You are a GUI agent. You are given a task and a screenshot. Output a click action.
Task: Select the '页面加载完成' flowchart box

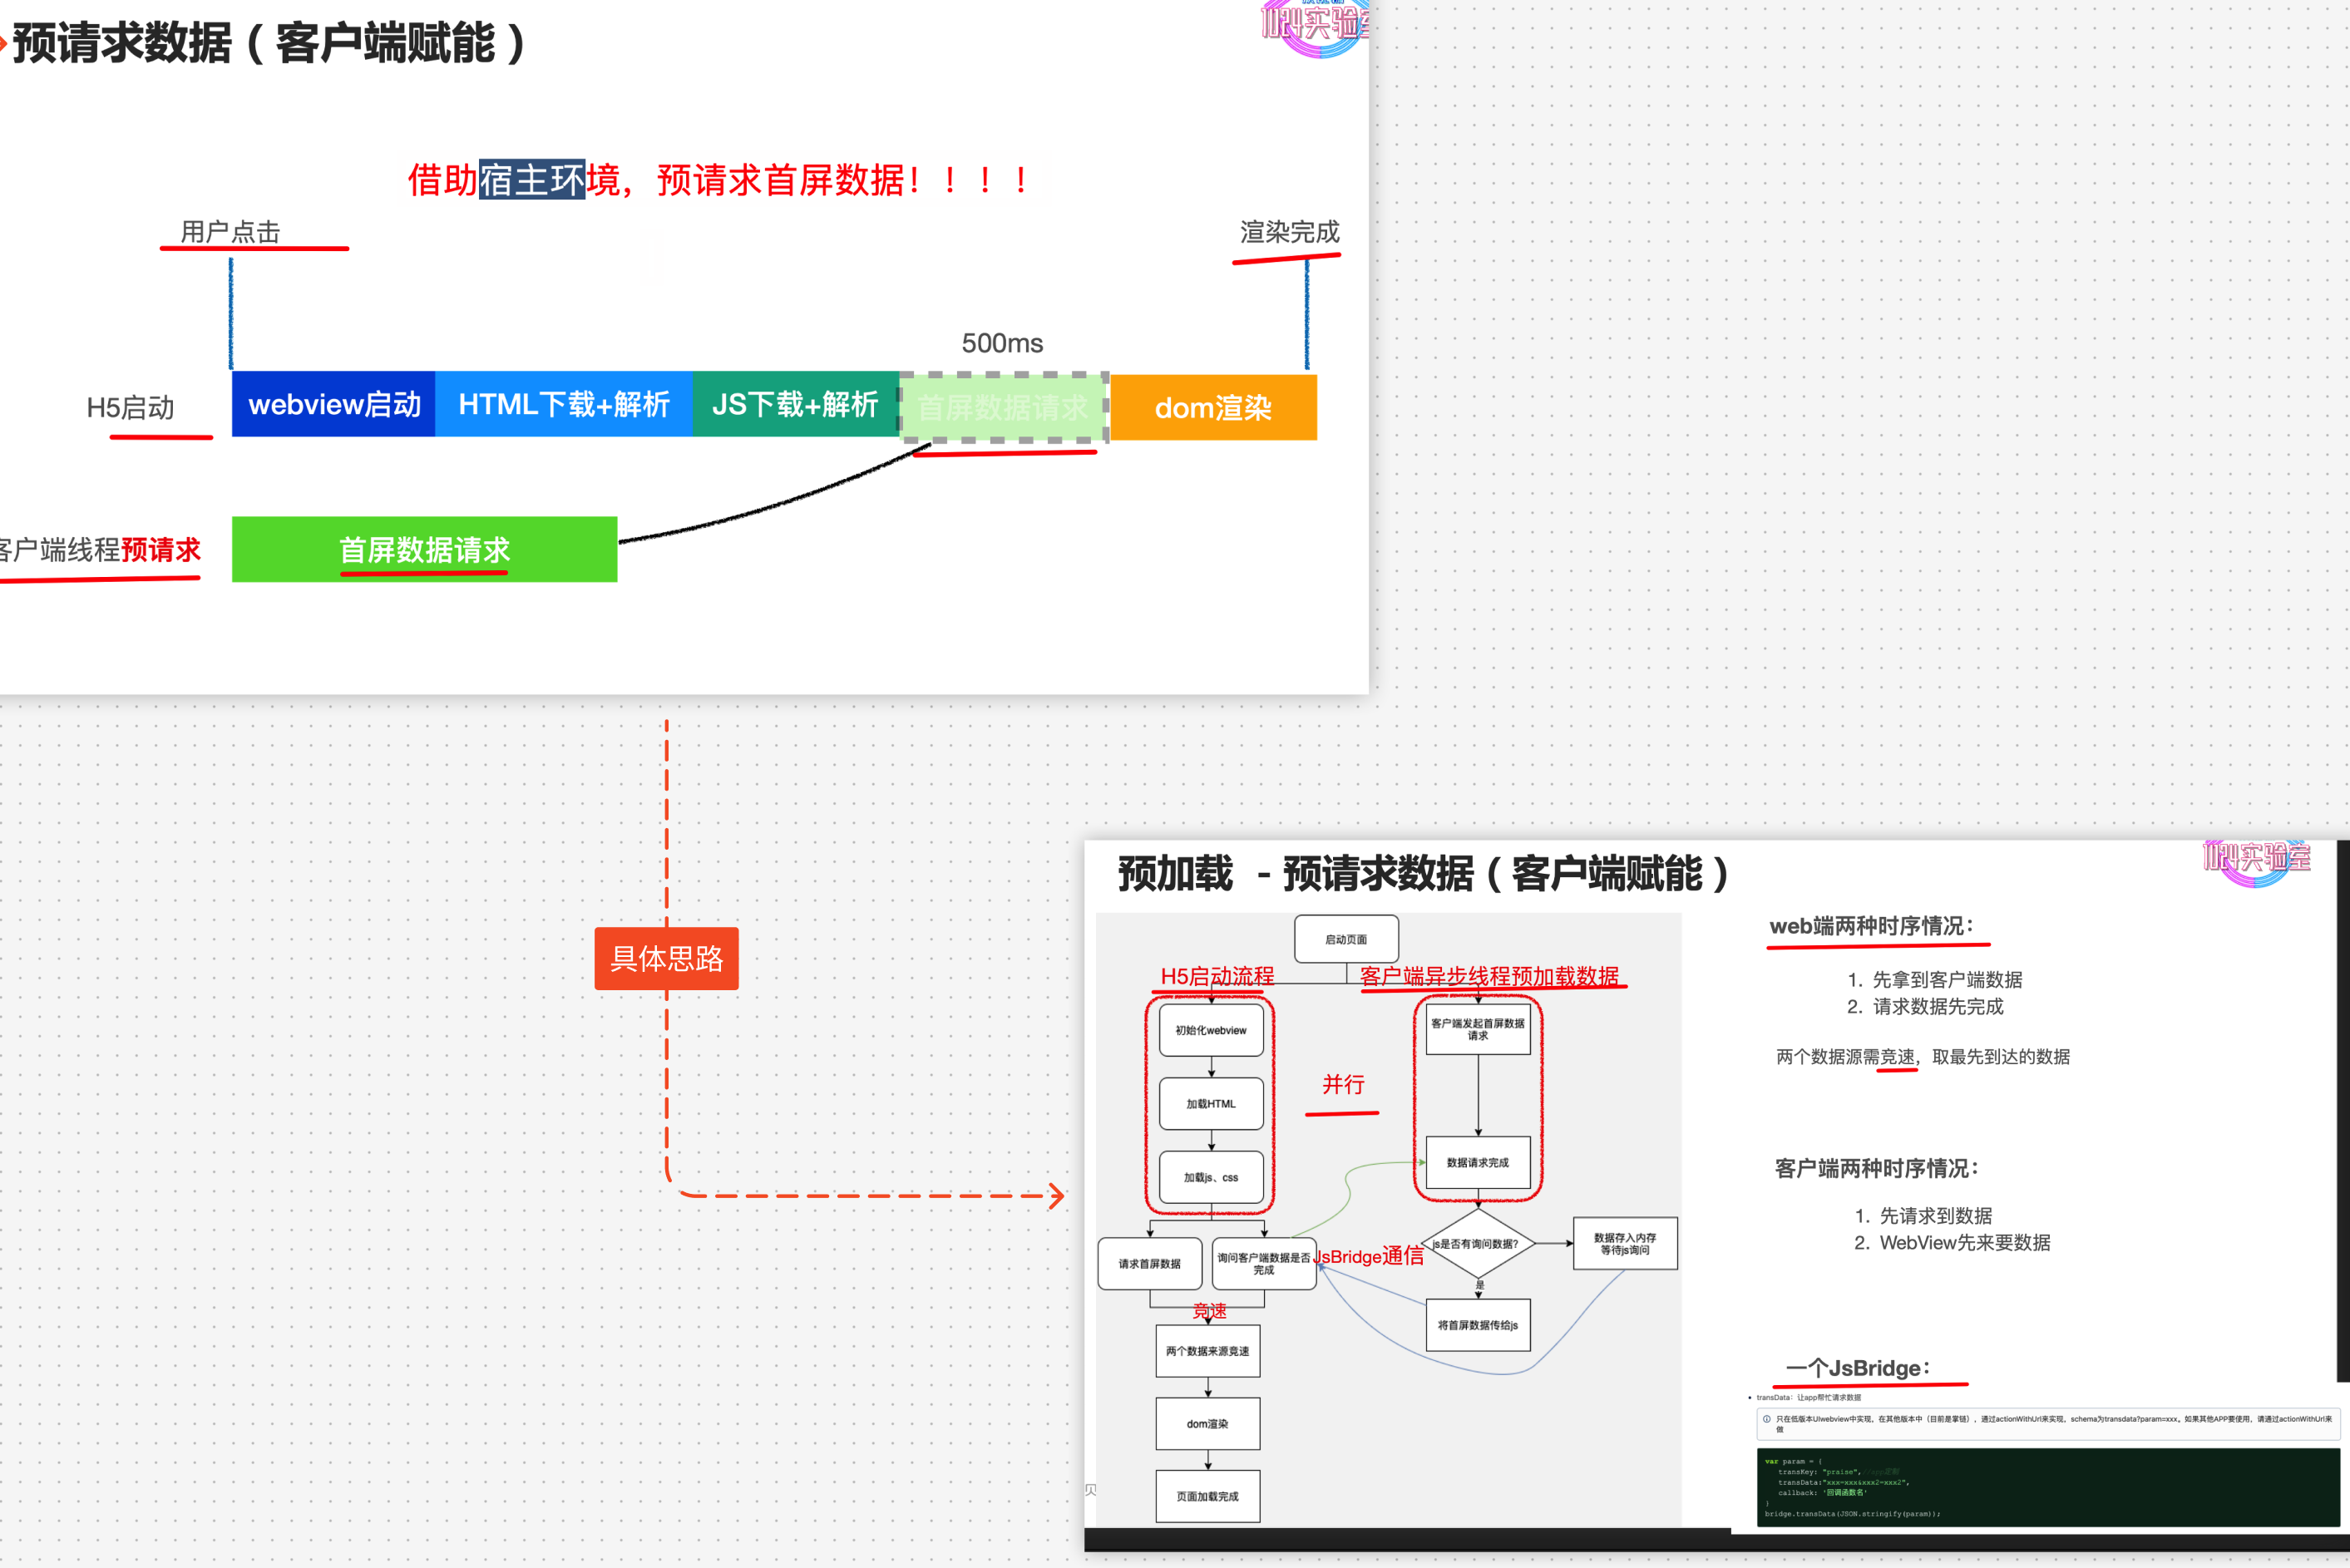pyautogui.click(x=1208, y=1496)
